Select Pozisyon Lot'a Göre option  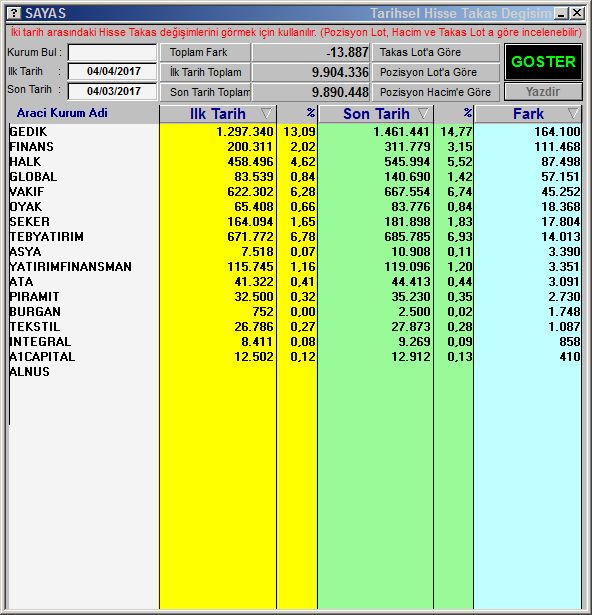pyautogui.click(x=435, y=72)
